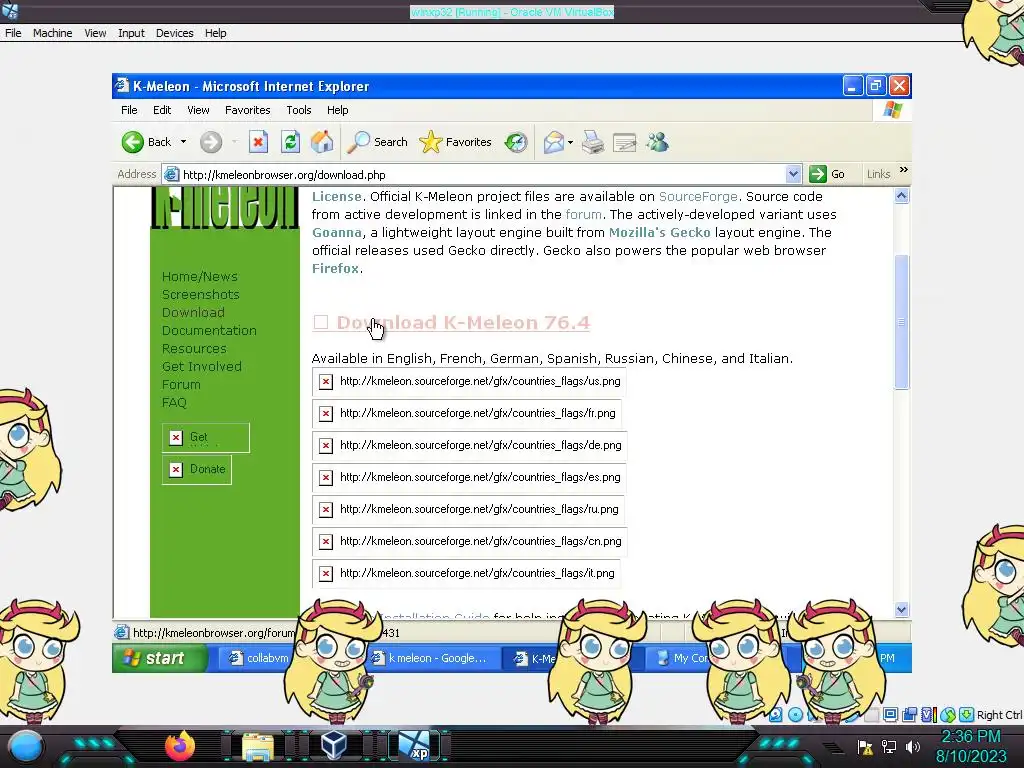Switch to collabvm taskbar window
The height and width of the screenshot is (768, 1024).
click(259, 658)
